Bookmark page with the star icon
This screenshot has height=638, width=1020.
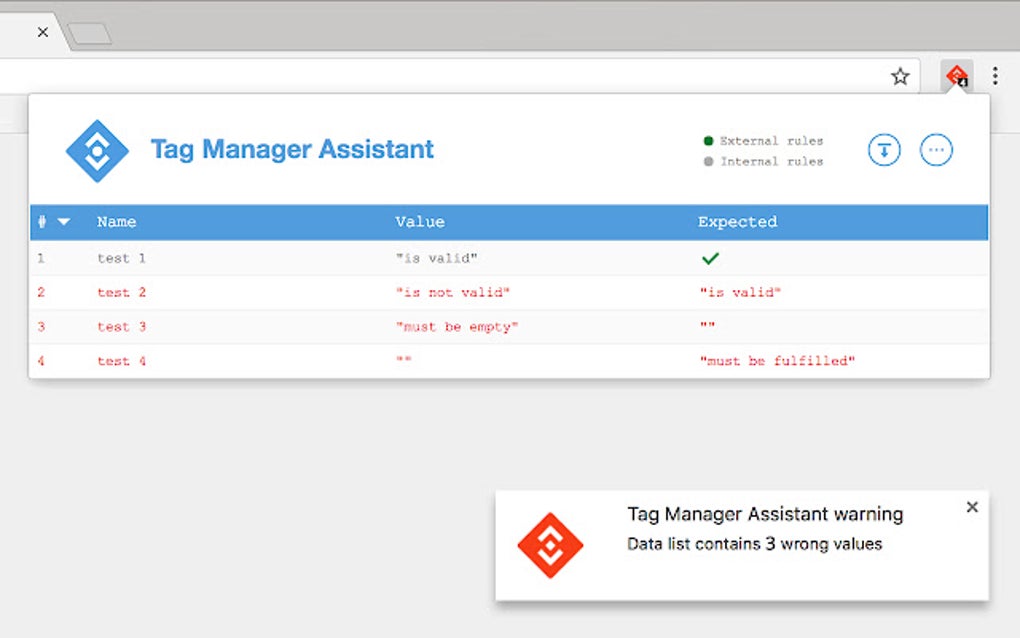pyautogui.click(x=900, y=77)
